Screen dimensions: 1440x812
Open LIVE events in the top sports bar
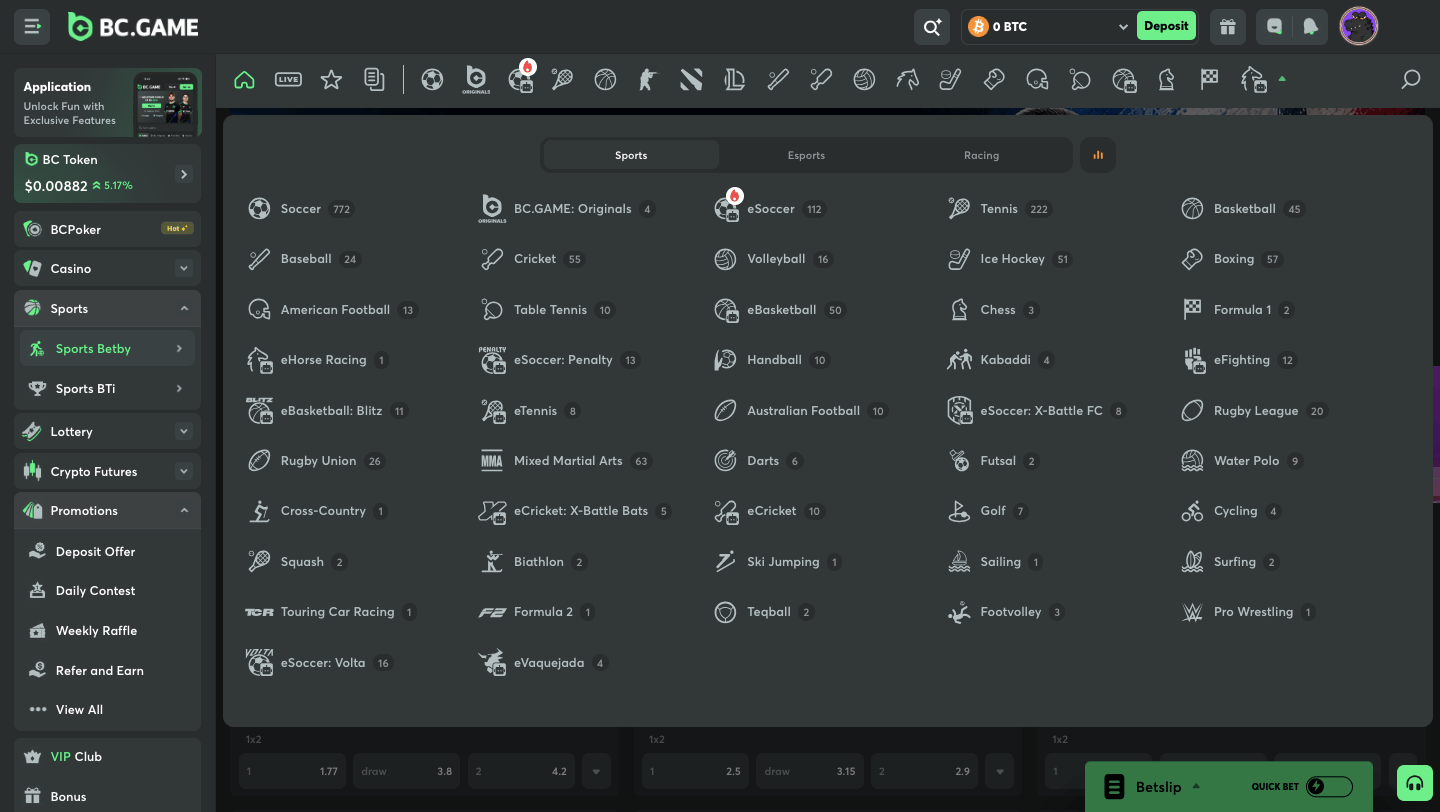tap(288, 79)
